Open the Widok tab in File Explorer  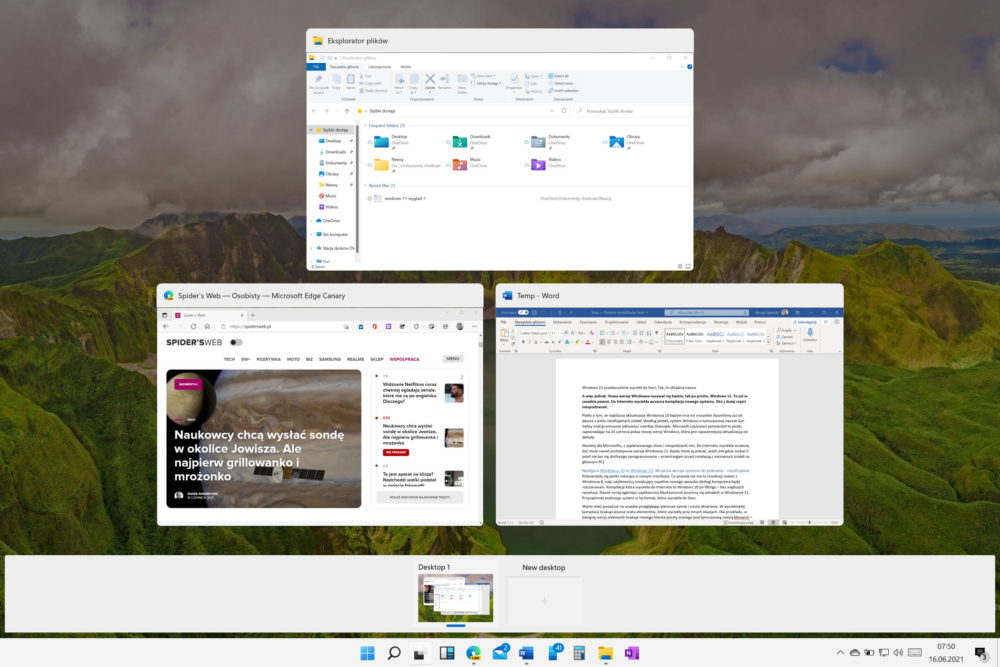[406, 66]
